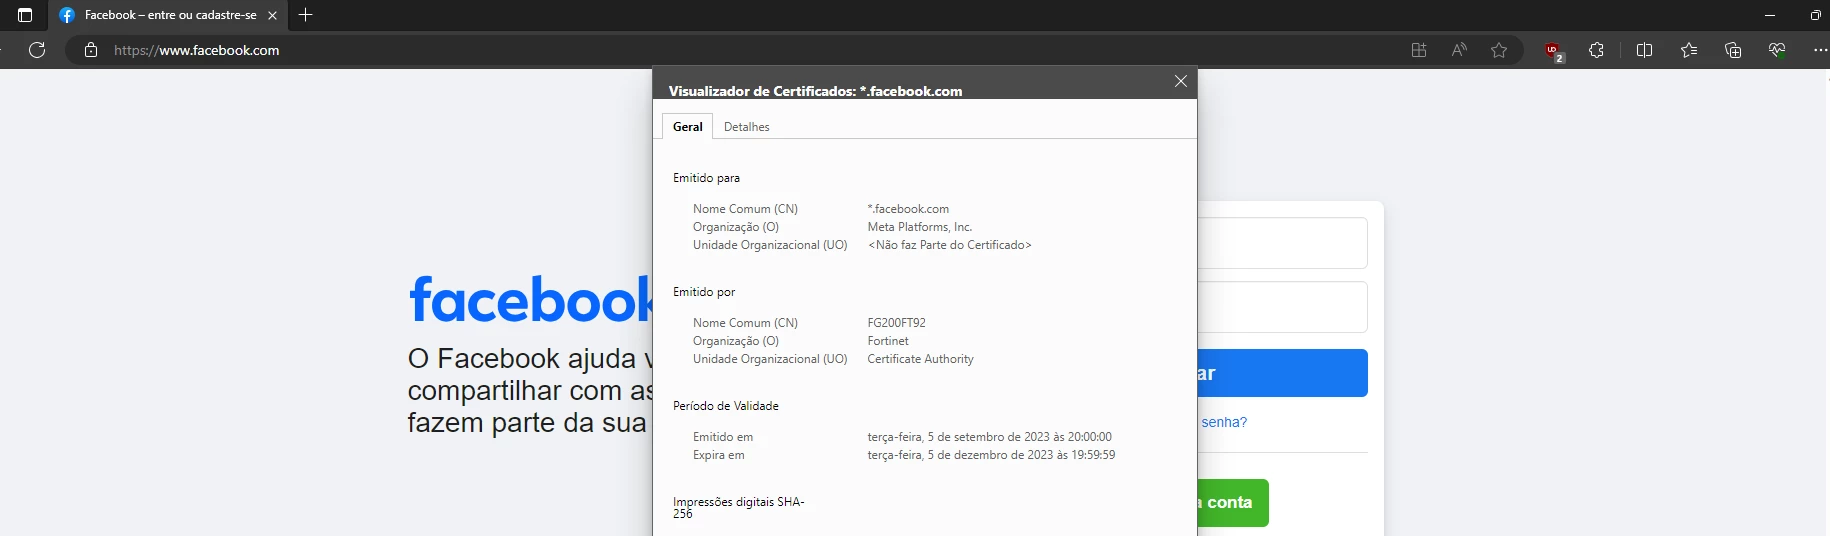Image resolution: width=1830 pixels, height=536 pixels.
Task: Click the FG200FT92 issuer name
Action: 897,323
